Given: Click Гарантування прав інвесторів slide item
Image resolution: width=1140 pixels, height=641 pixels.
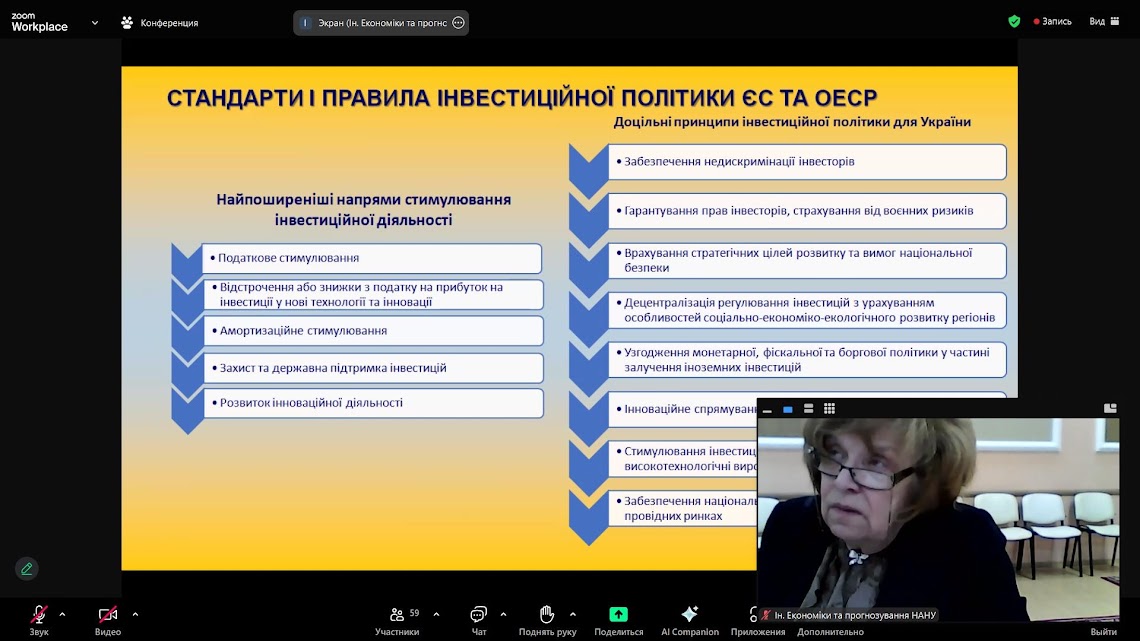Looking at the screenshot, I should 807,211.
